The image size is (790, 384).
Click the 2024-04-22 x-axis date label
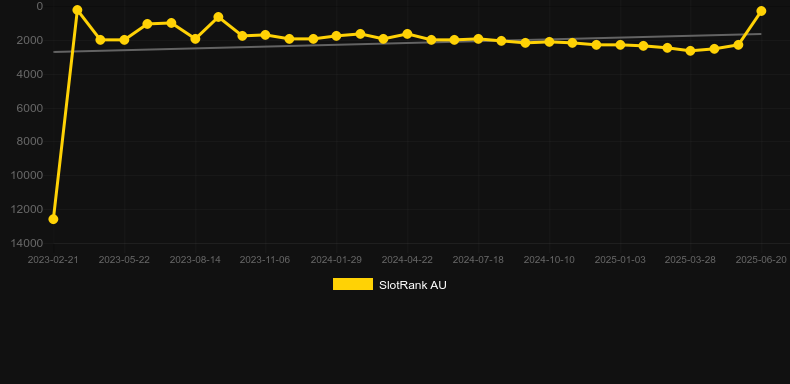[x=407, y=260]
